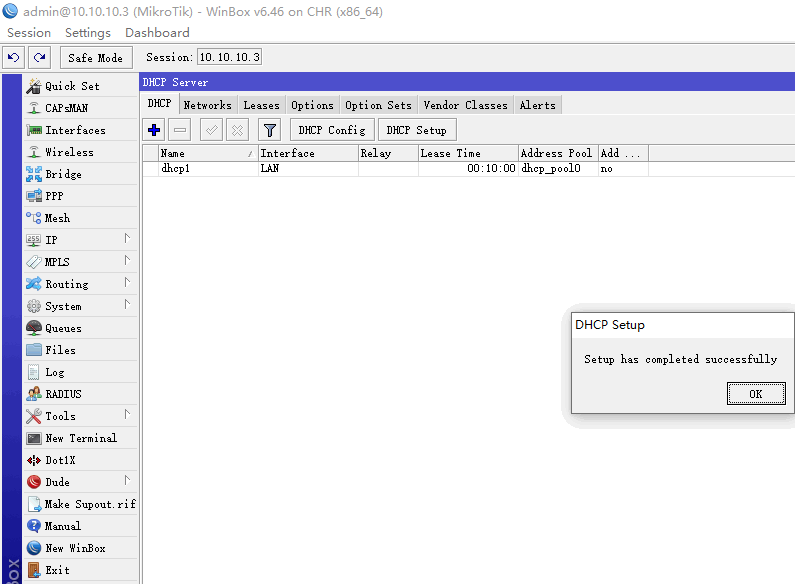Click the Undo arrow icon
Viewport: 795px width, 584px height.
pos(14,57)
